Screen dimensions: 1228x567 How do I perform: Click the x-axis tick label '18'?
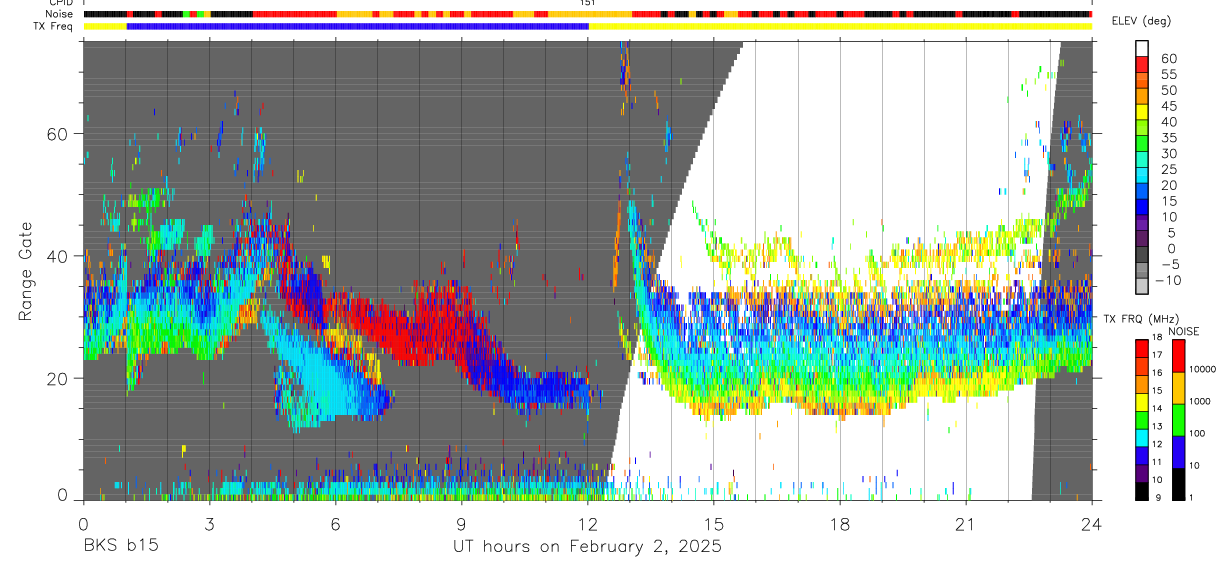pos(840,523)
